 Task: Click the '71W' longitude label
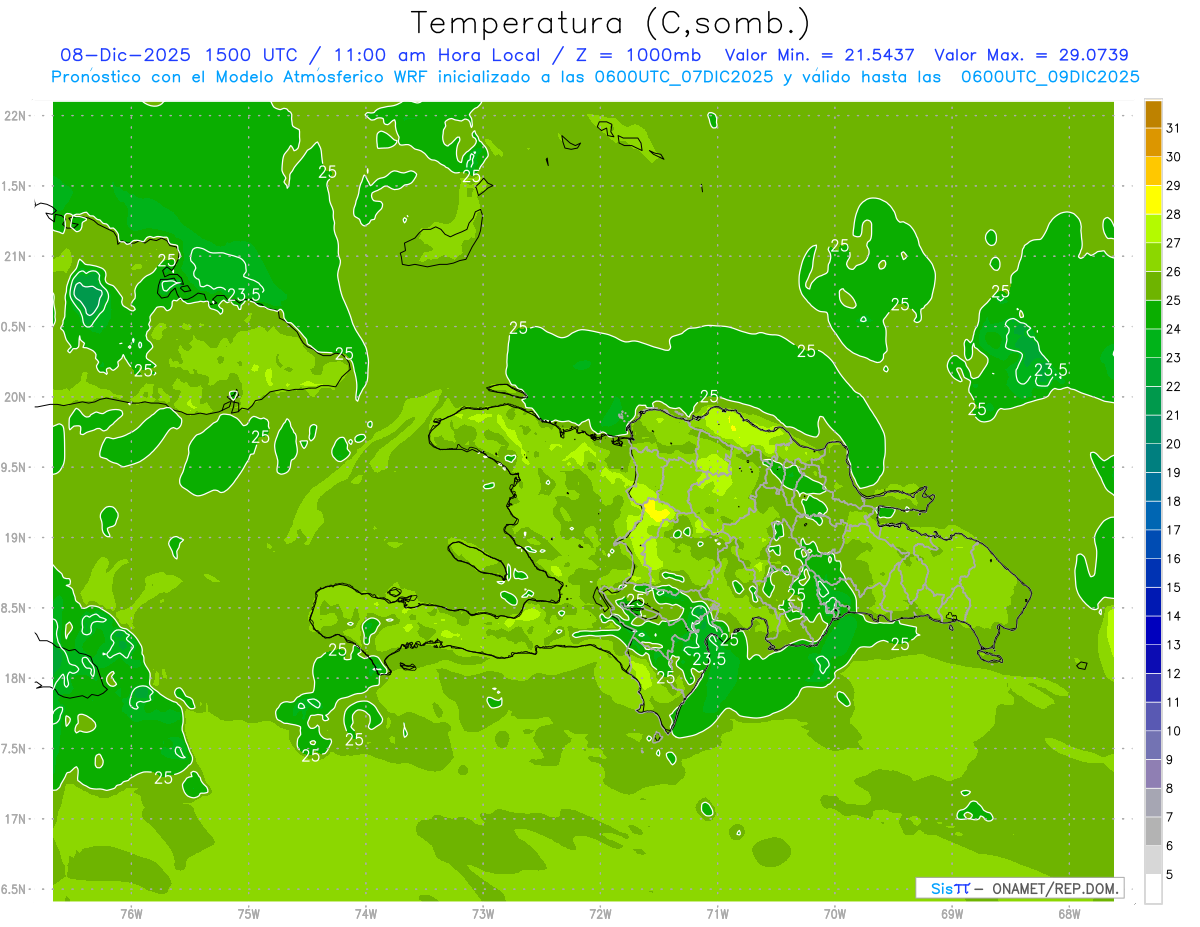[717, 914]
